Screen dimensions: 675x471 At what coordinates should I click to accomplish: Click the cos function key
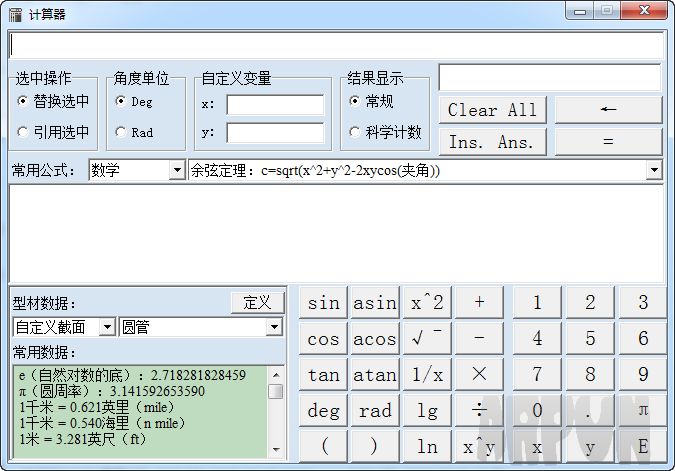click(323, 338)
